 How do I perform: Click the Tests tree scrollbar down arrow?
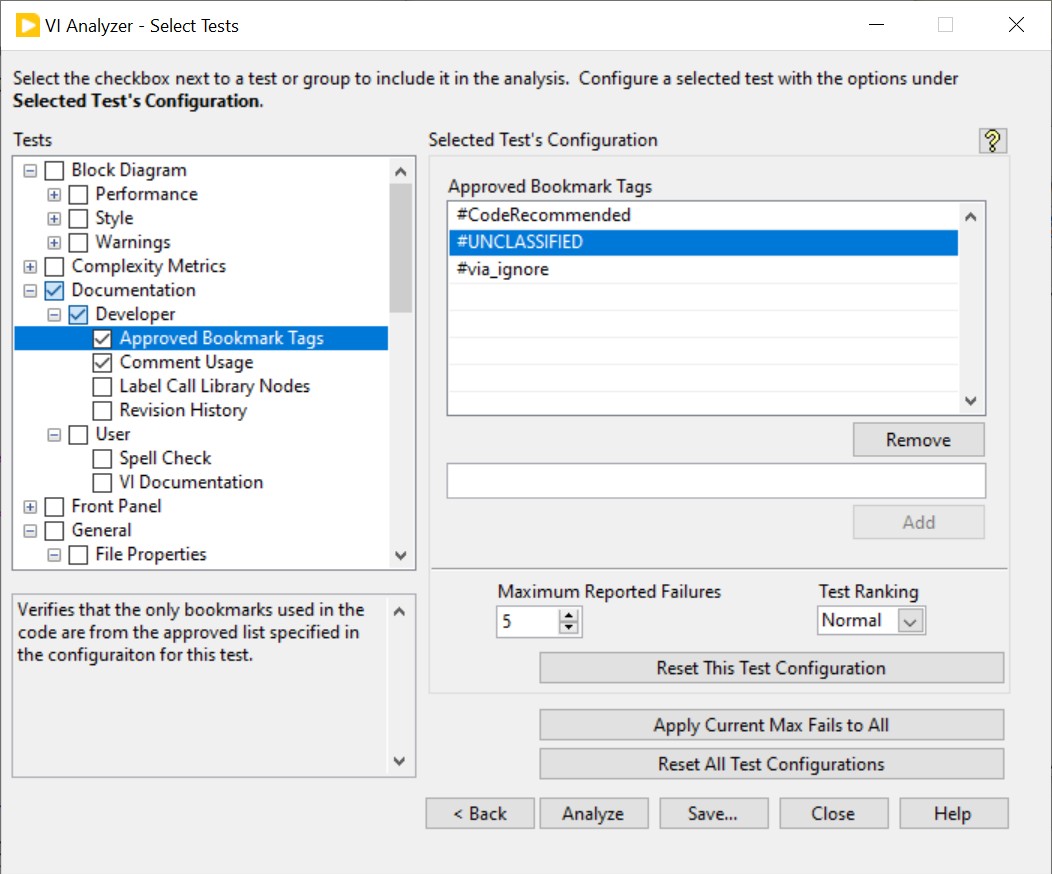[401, 555]
